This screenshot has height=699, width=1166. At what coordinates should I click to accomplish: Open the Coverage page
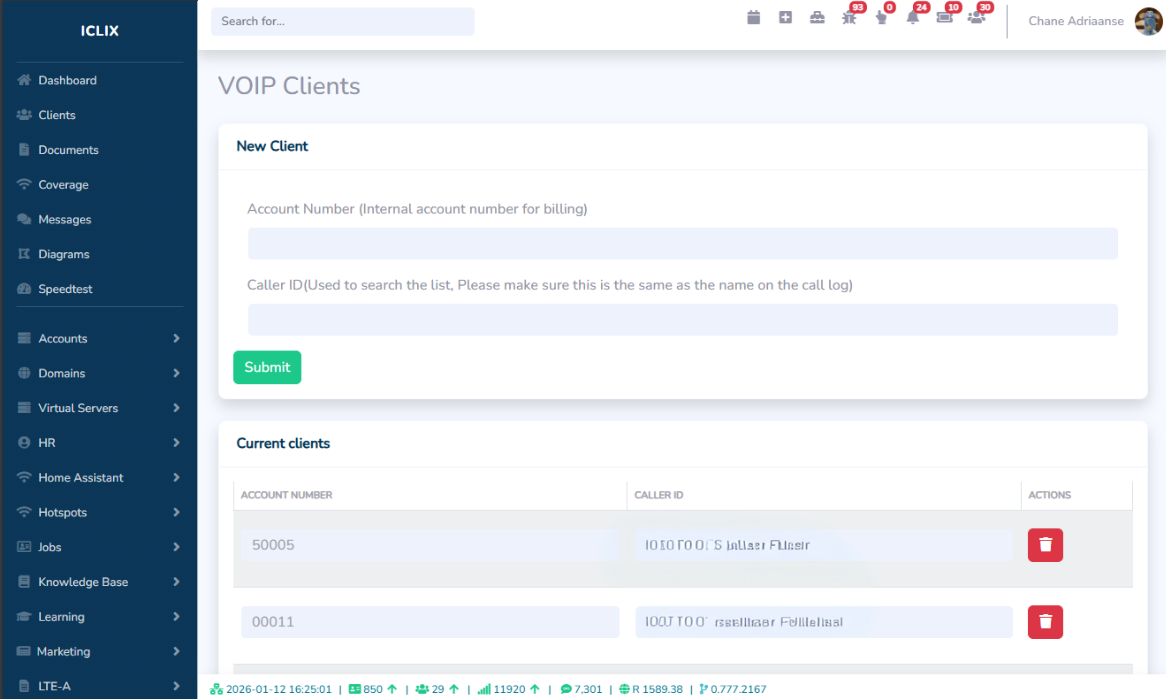pyautogui.click(x=63, y=185)
